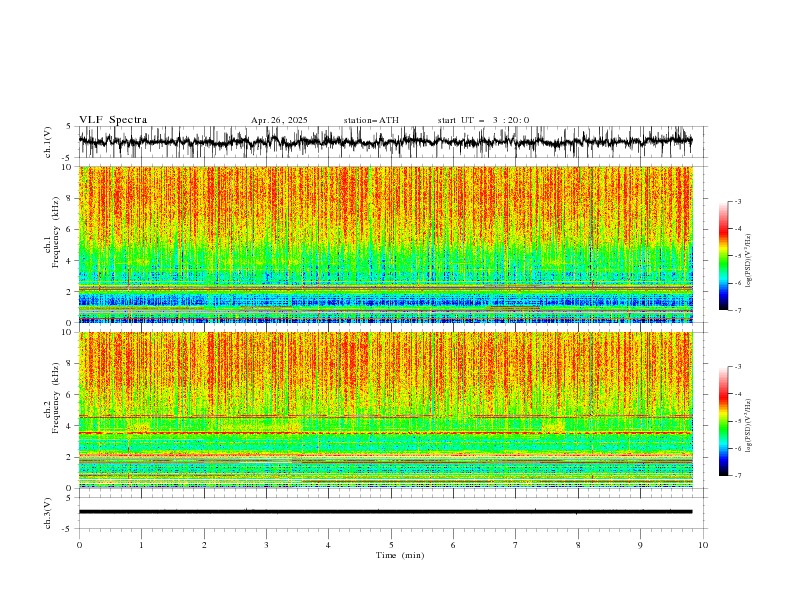Click the time axis tick label "8"

coord(578,545)
